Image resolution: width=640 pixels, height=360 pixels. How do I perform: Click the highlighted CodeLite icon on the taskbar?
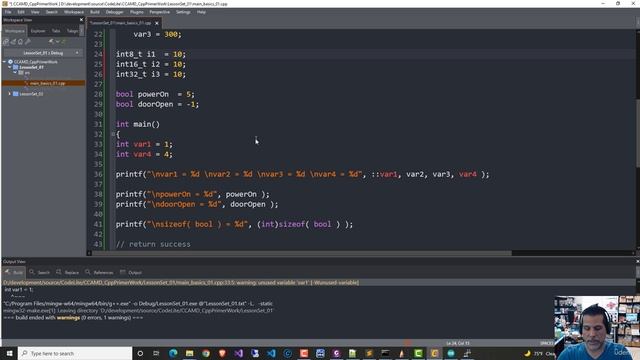click(x=434, y=353)
